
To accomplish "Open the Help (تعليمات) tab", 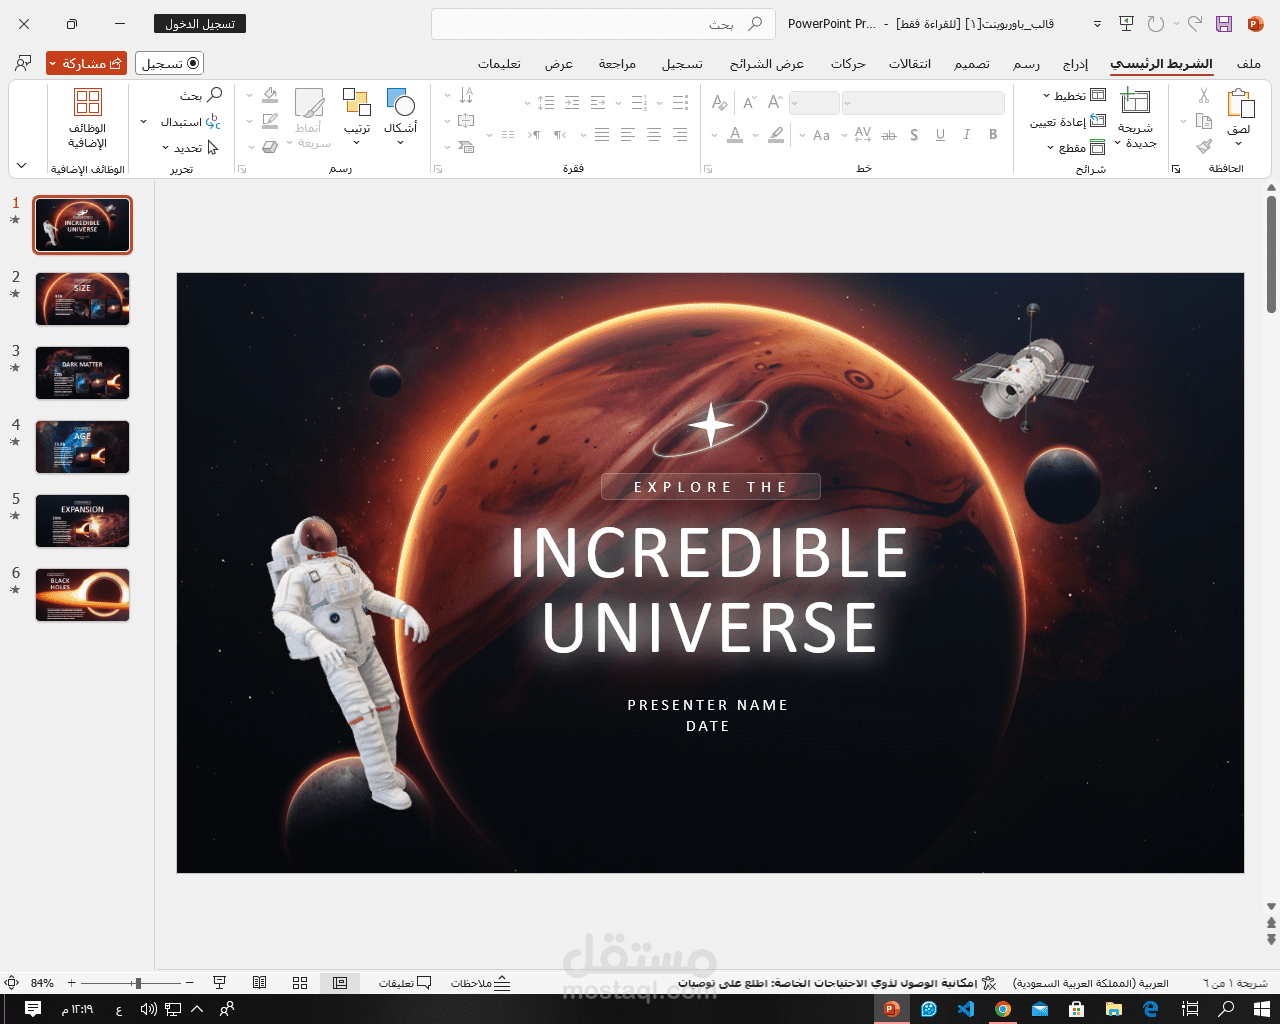I will pyautogui.click(x=499, y=64).
